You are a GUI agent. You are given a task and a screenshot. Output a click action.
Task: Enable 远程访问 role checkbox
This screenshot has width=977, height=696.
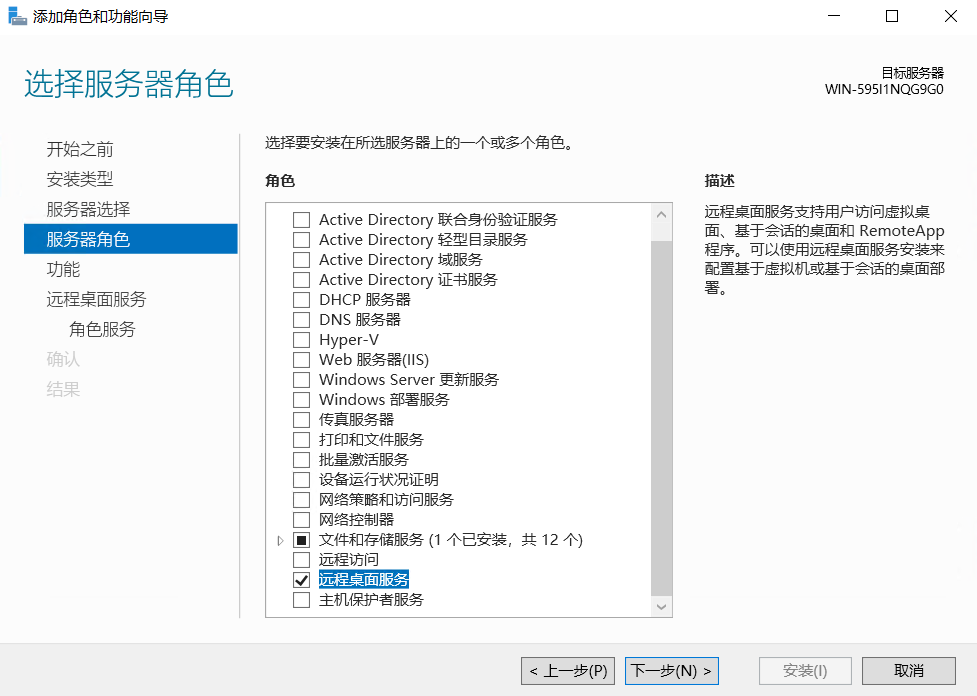pos(302,560)
